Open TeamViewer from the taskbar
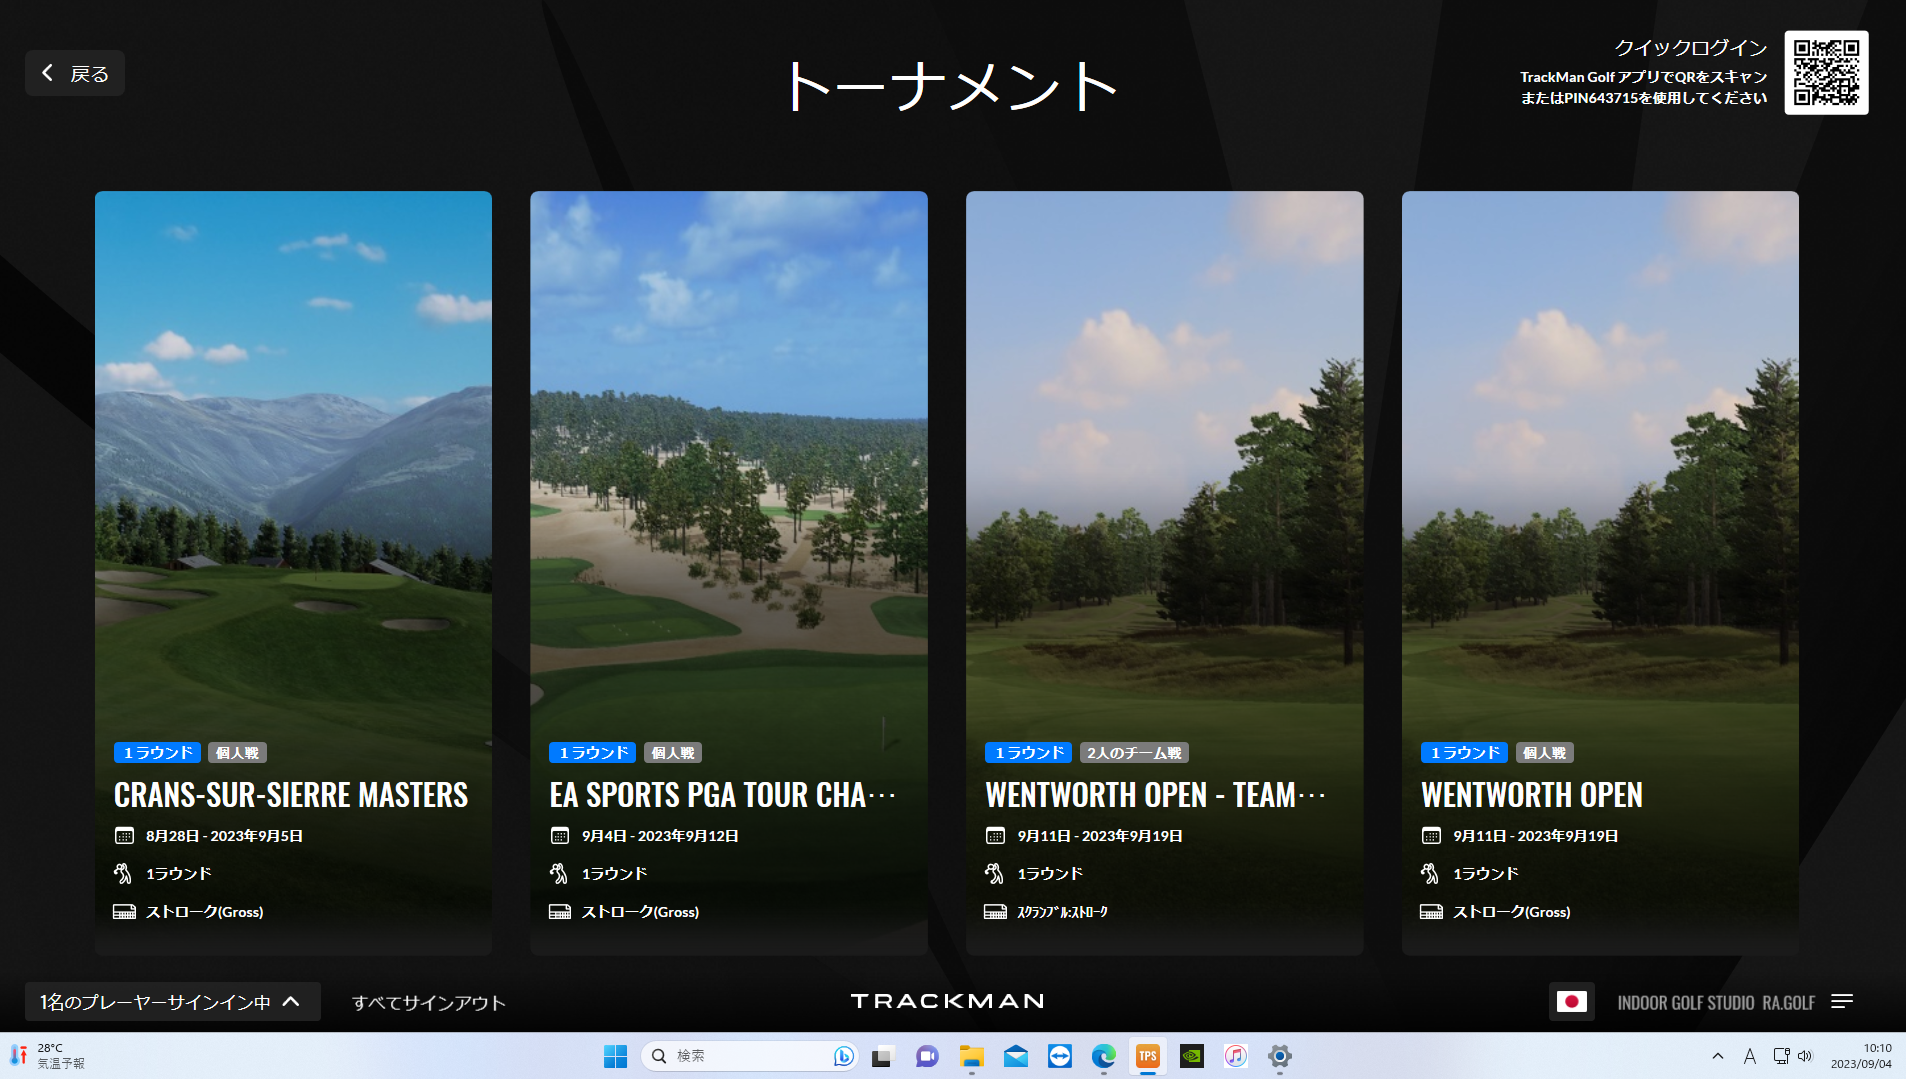1906x1079 pixels. pos(1060,1056)
